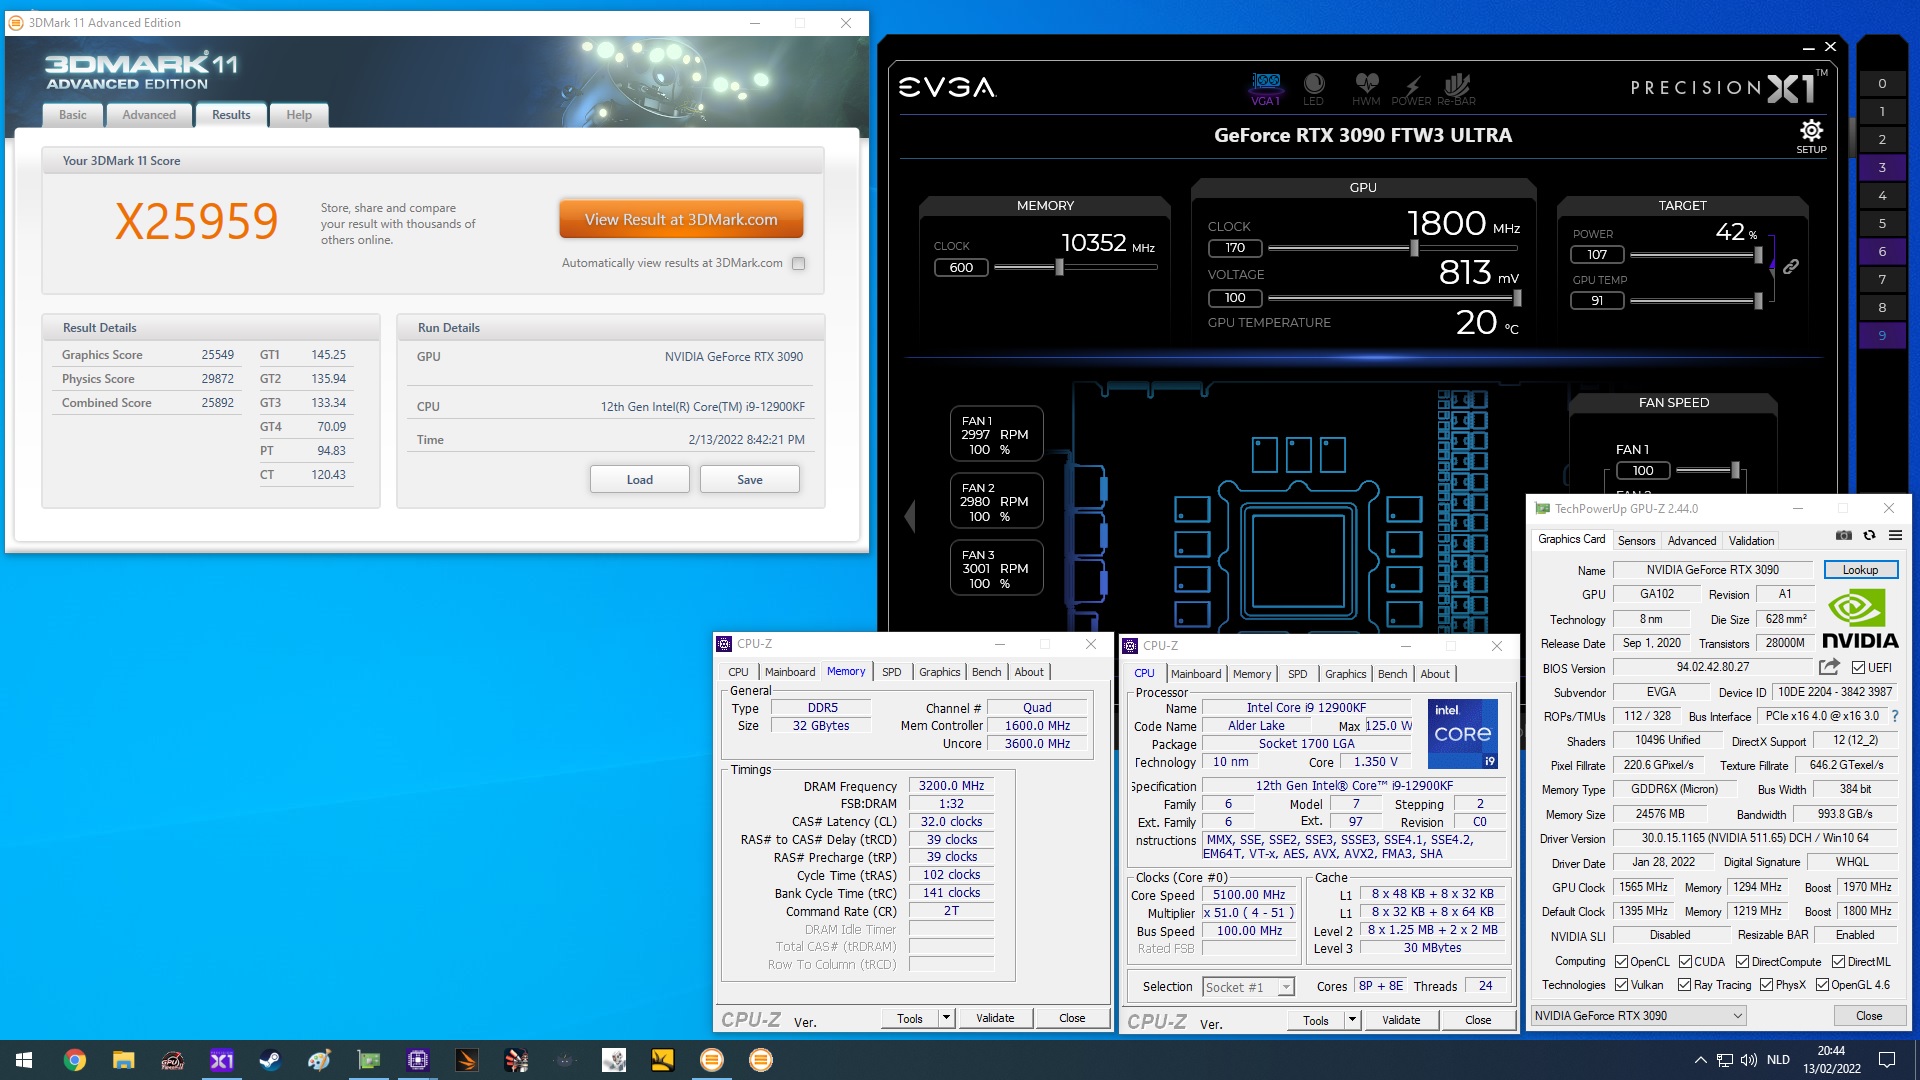Viewport: 1920px width, 1080px height.
Task: Open the HWM hardware monitor icon
Action: (x=1366, y=88)
